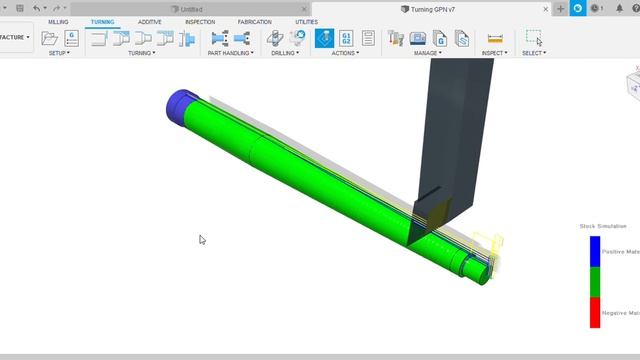Click the first Part Handling icon
This screenshot has height=360, width=640.
[220, 38]
